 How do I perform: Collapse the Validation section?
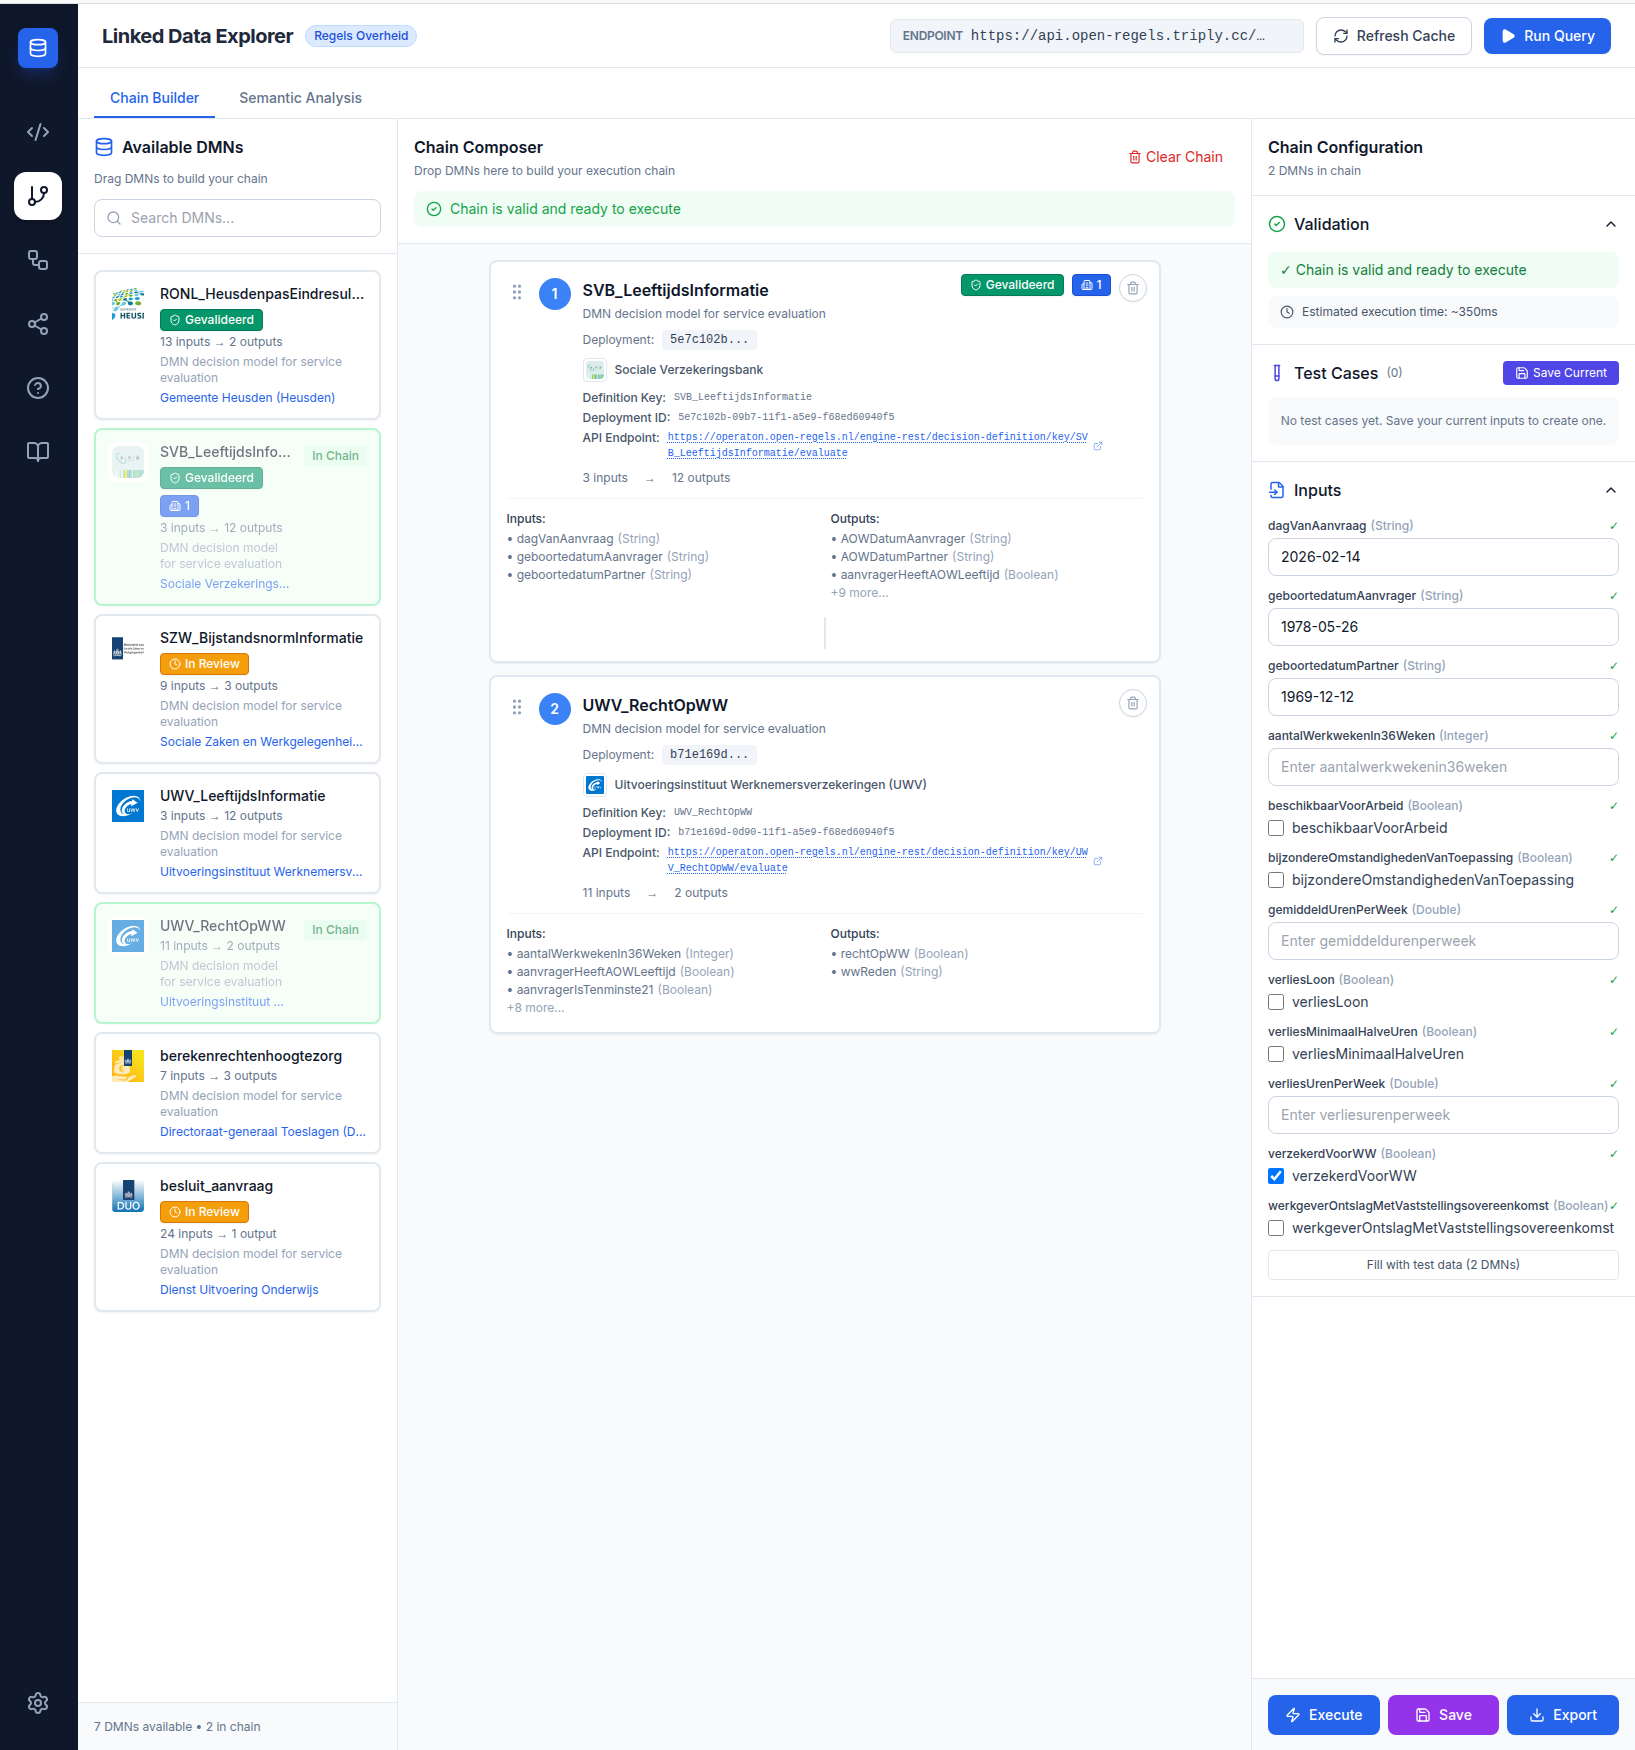point(1611,224)
